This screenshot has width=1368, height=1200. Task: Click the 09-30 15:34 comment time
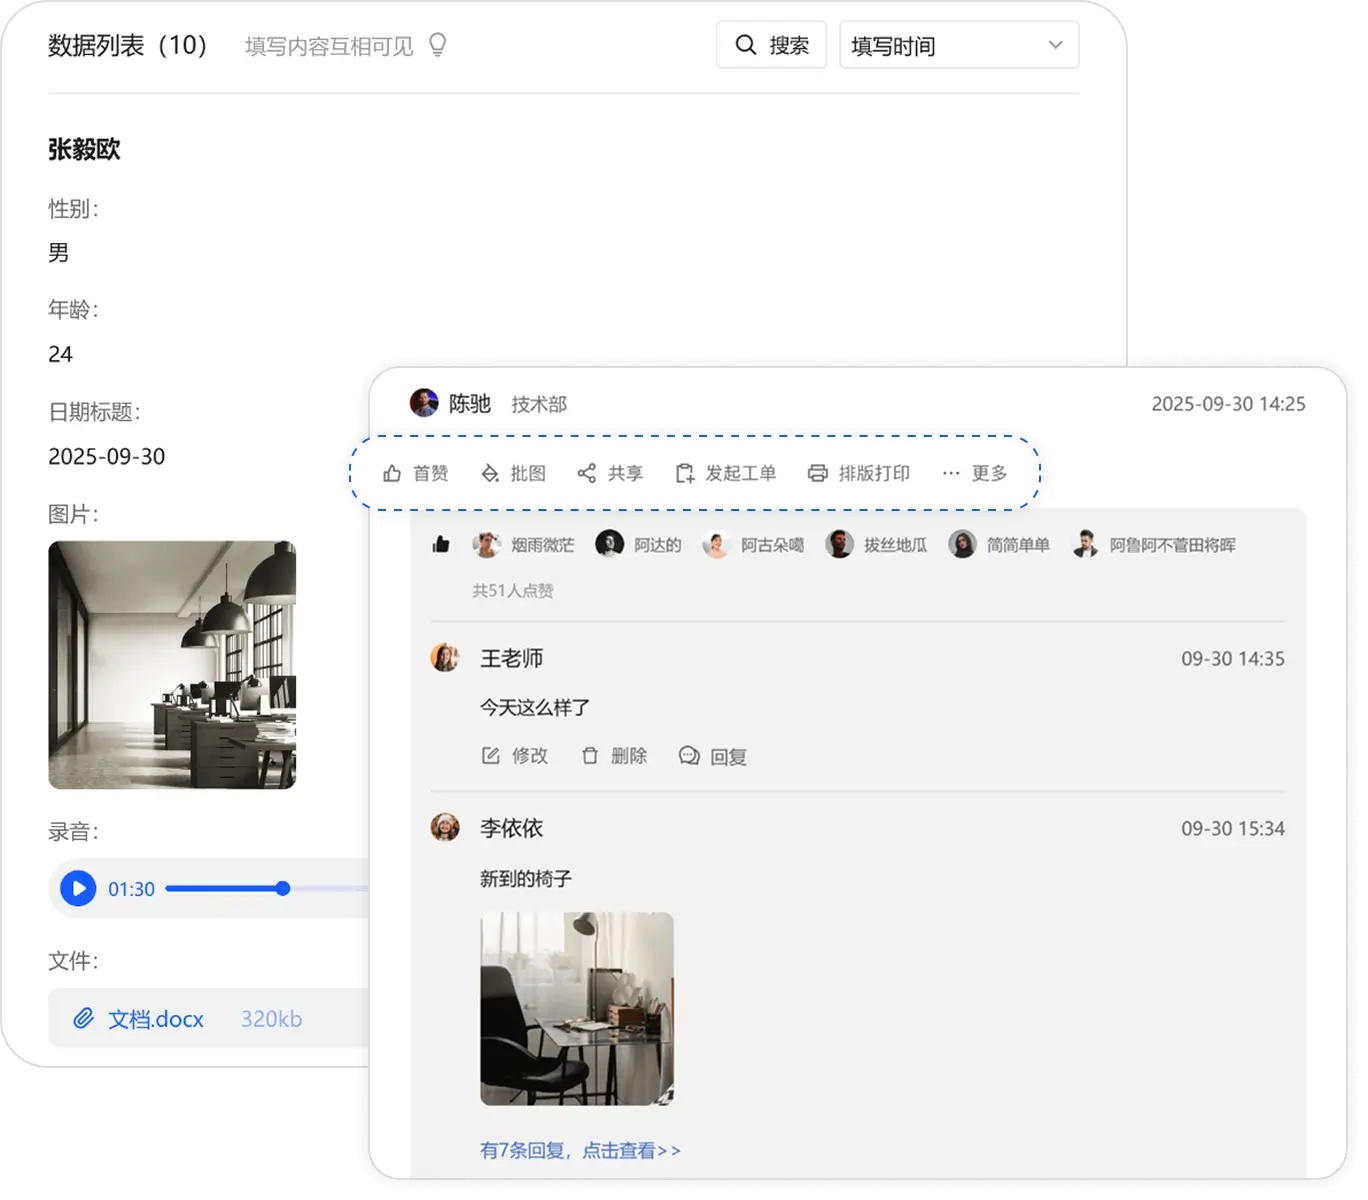(1233, 828)
